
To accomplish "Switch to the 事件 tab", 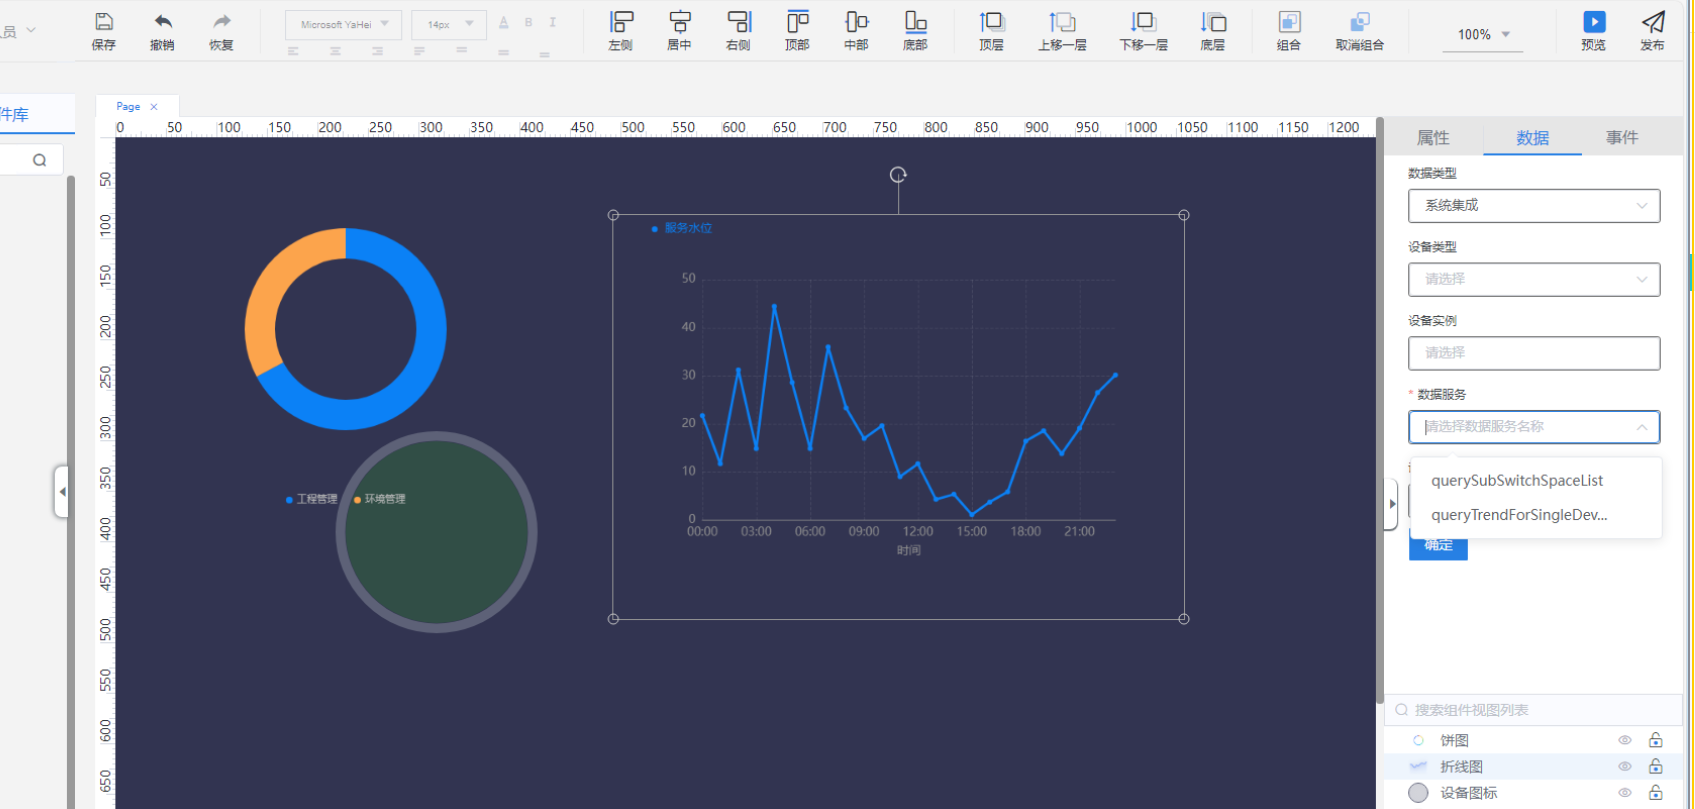I will [1622, 138].
